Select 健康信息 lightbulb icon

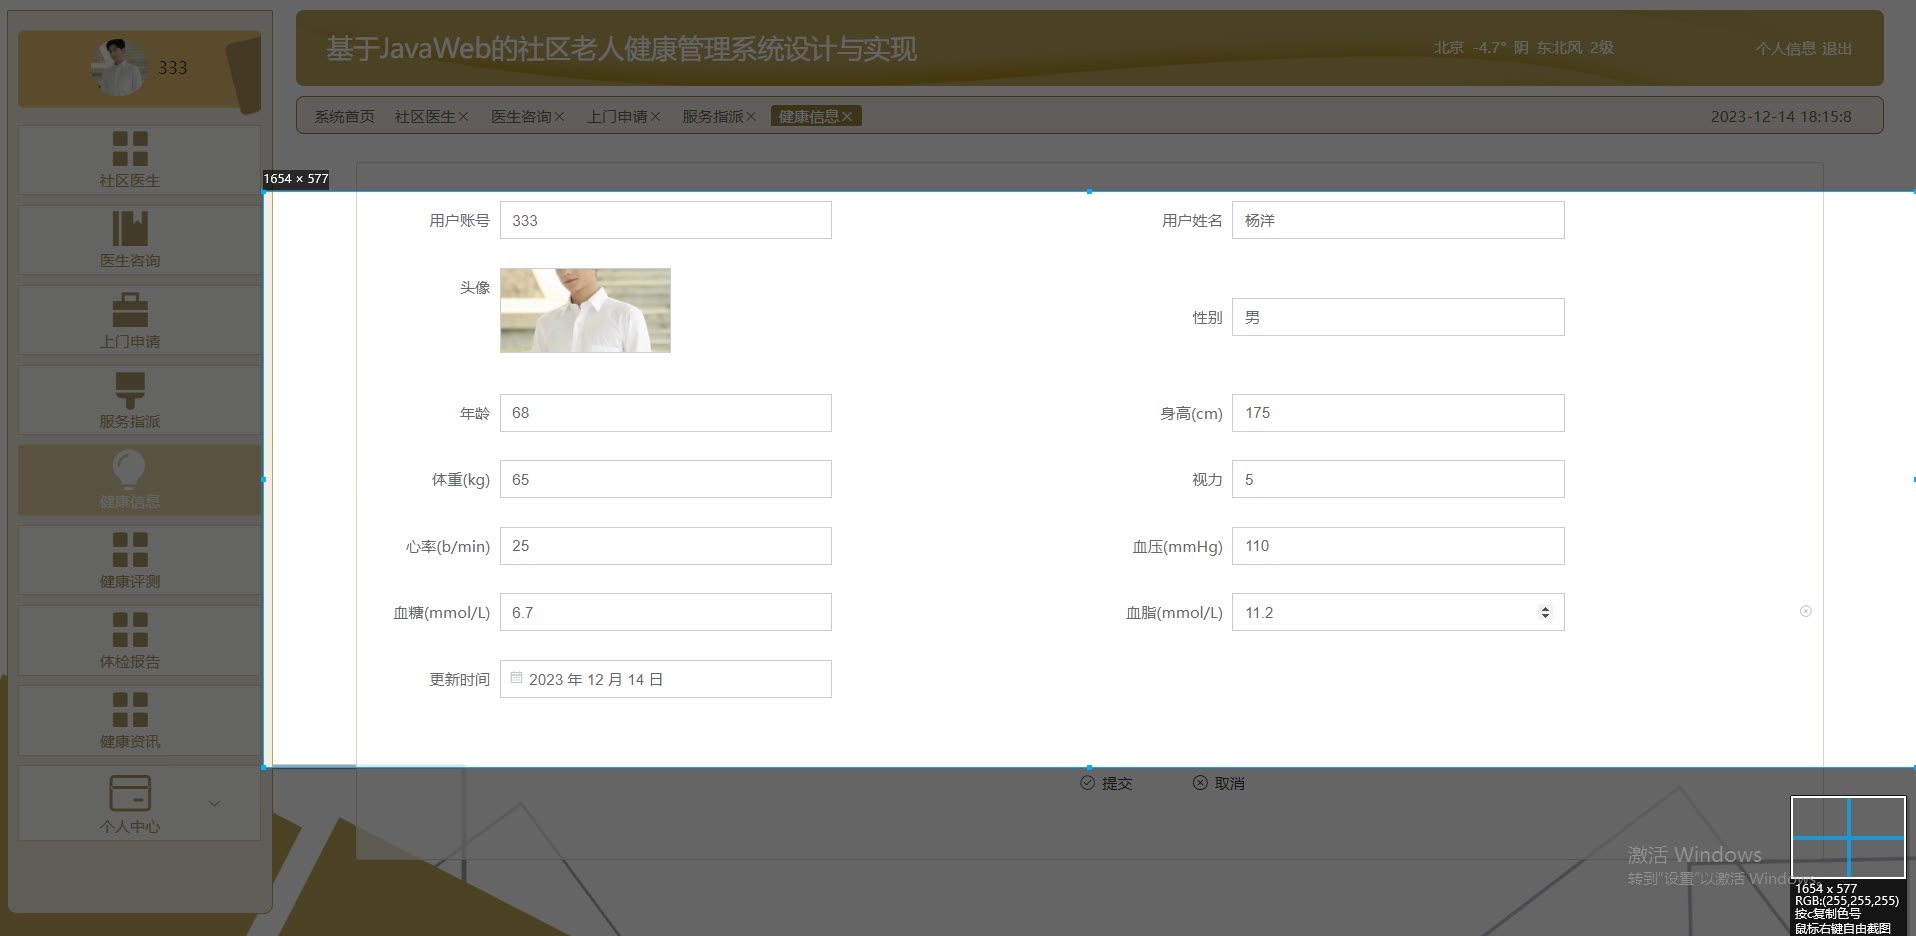coord(130,469)
